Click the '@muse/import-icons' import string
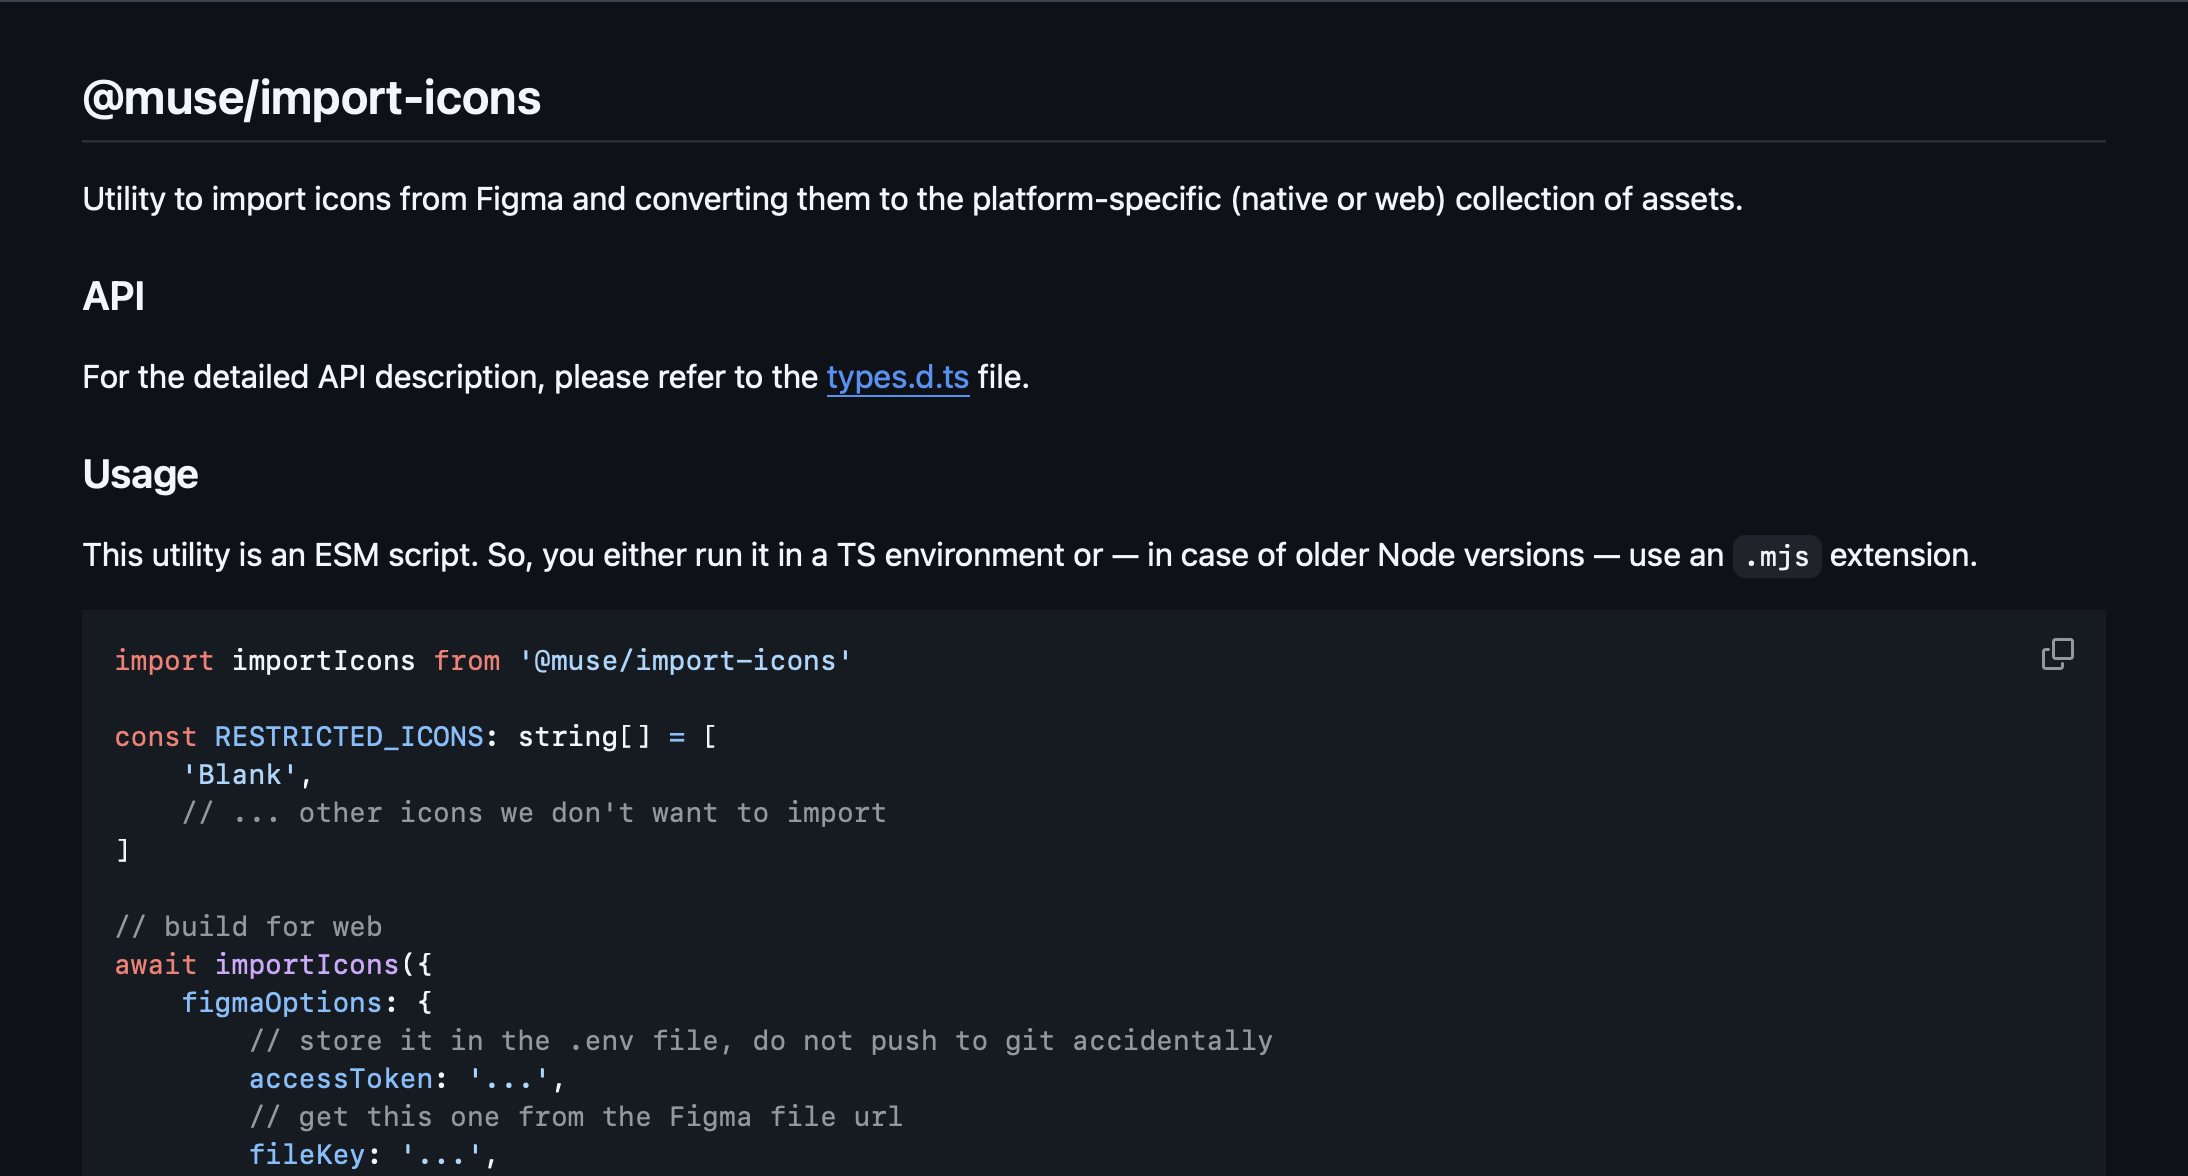Image resolution: width=2188 pixels, height=1176 pixels. tap(684, 661)
